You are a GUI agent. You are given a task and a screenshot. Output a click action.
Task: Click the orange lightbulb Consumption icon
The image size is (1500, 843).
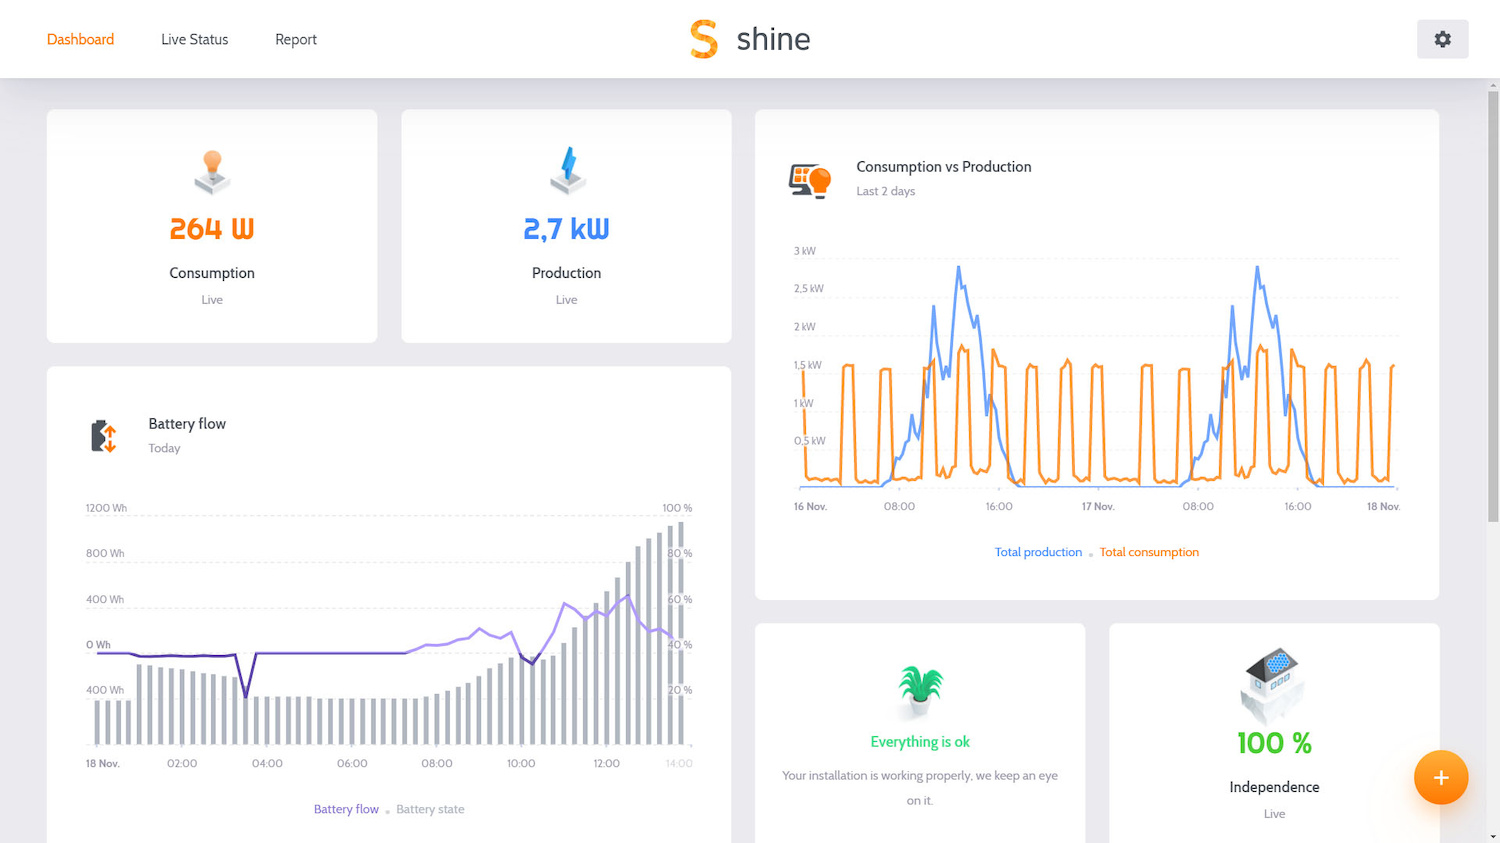[x=212, y=172]
